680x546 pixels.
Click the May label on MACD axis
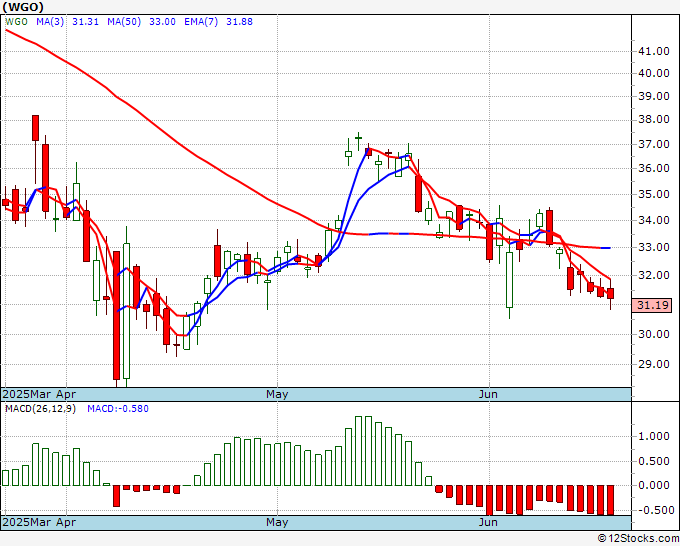pos(277,522)
